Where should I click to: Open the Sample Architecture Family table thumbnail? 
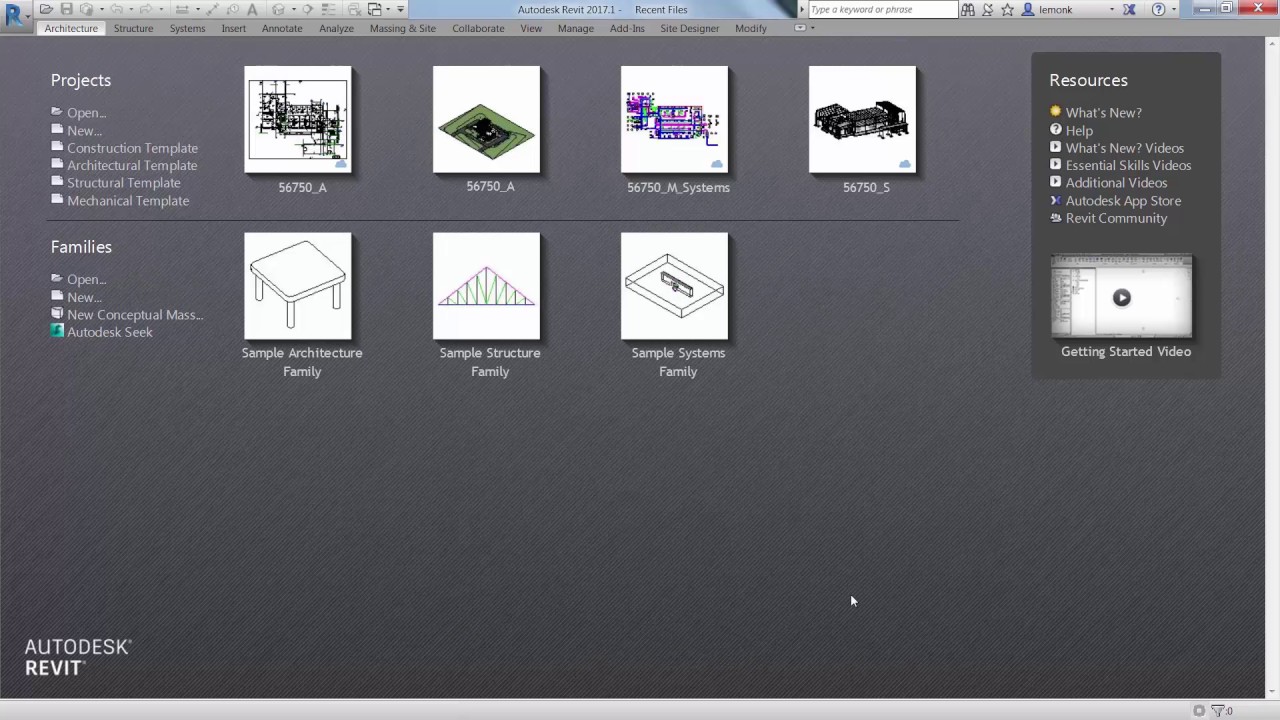pyautogui.click(x=298, y=286)
